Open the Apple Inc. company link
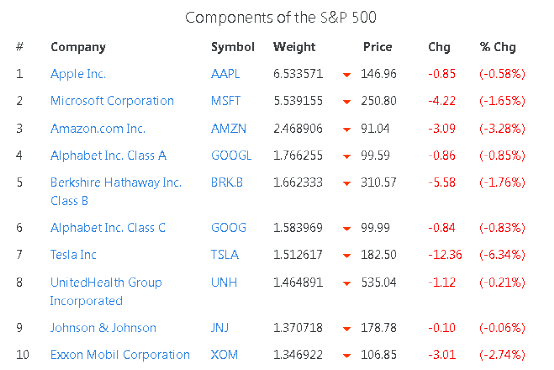This screenshot has width=554, height=370. click(x=78, y=74)
